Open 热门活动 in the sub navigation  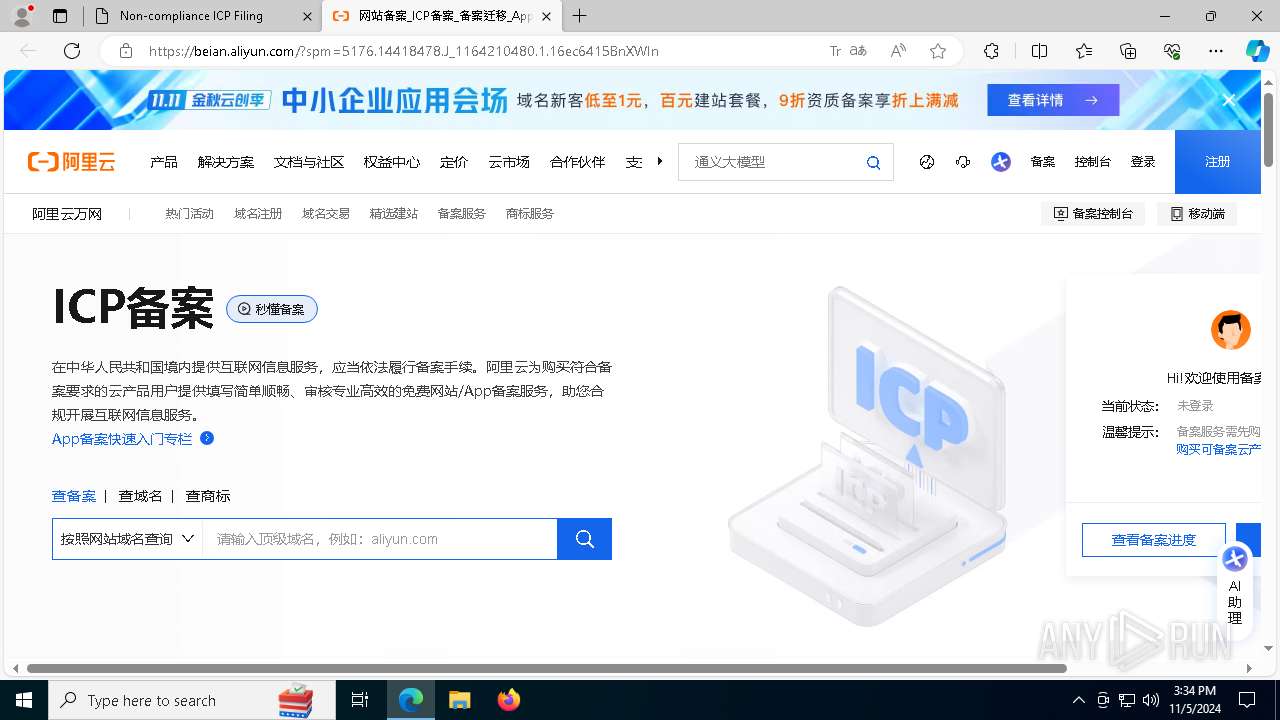[190, 214]
